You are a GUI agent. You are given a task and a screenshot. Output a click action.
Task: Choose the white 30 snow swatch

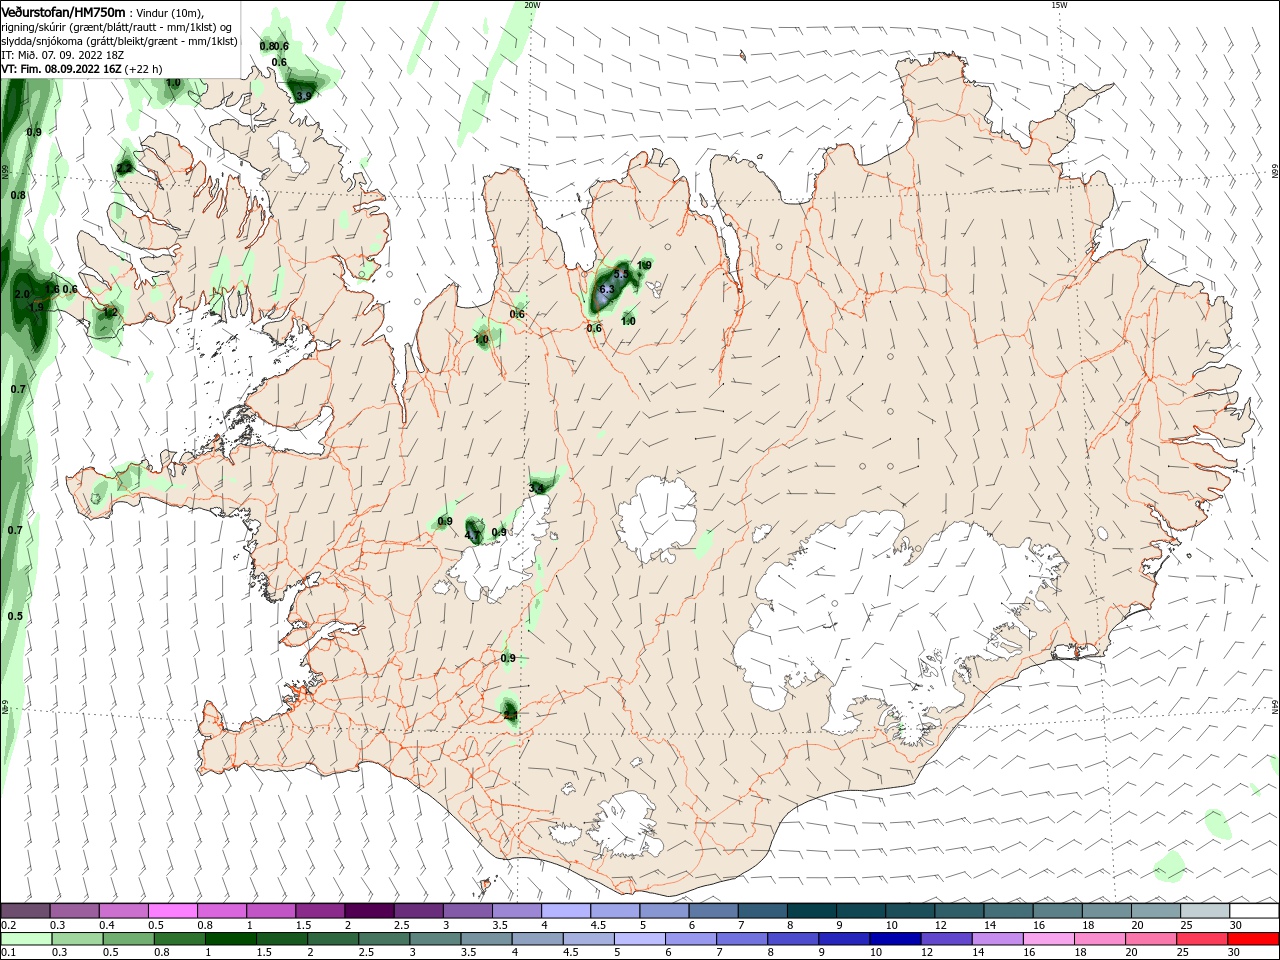[x=1254, y=911]
